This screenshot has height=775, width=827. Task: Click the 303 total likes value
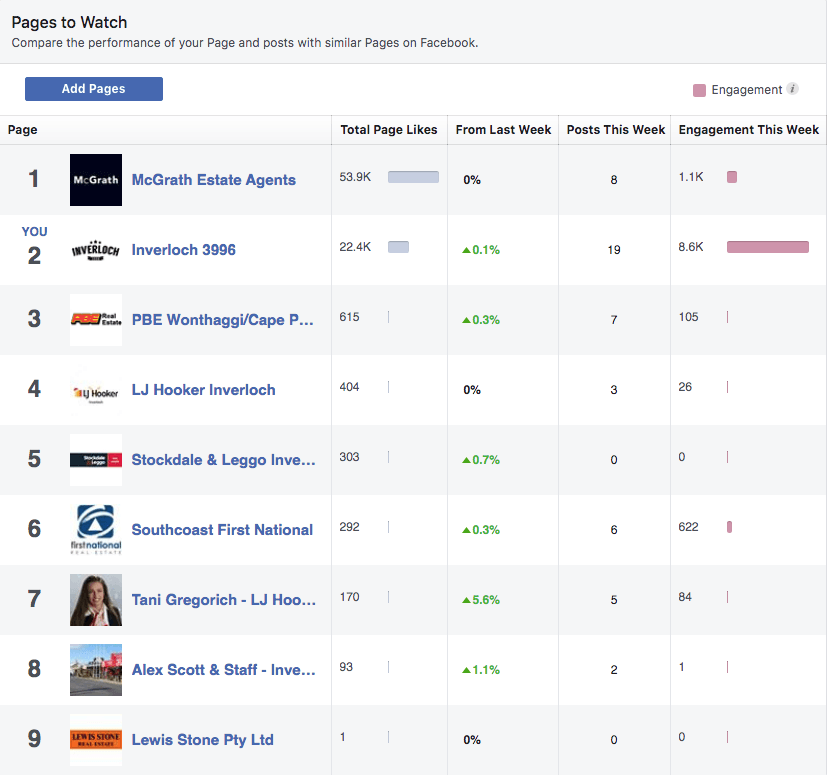[x=349, y=457]
